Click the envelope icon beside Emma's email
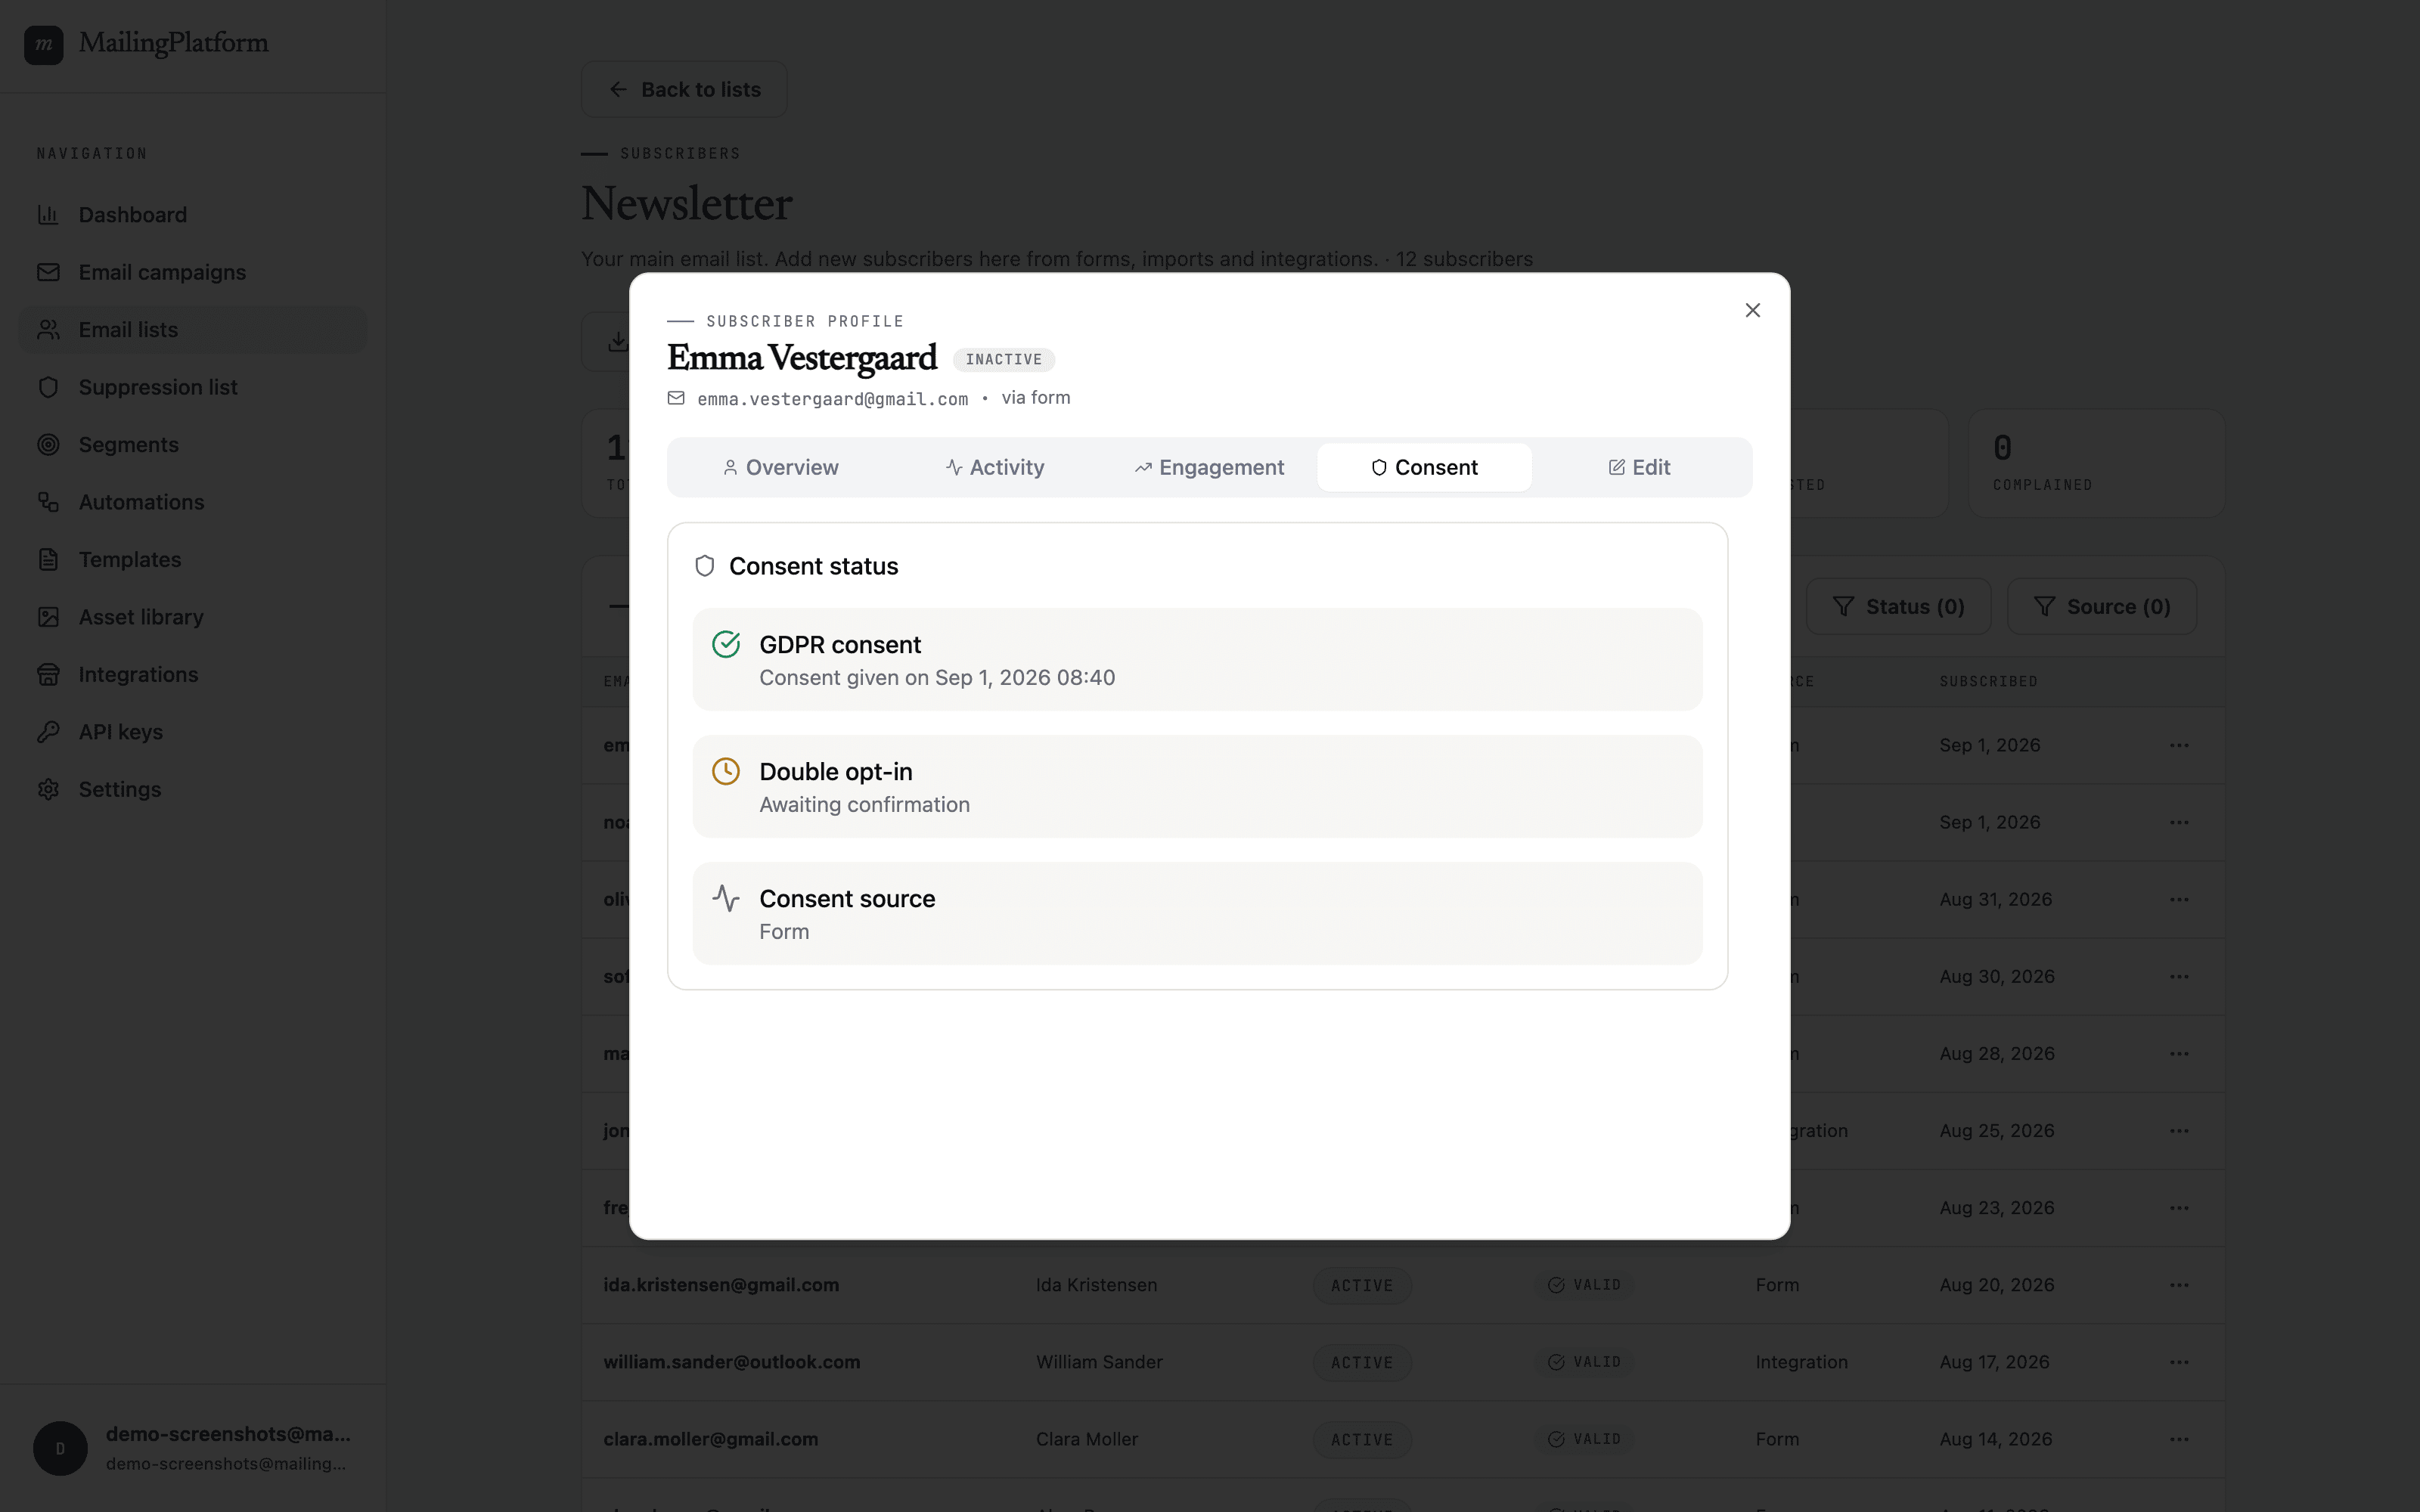2420x1512 pixels. (676, 398)
